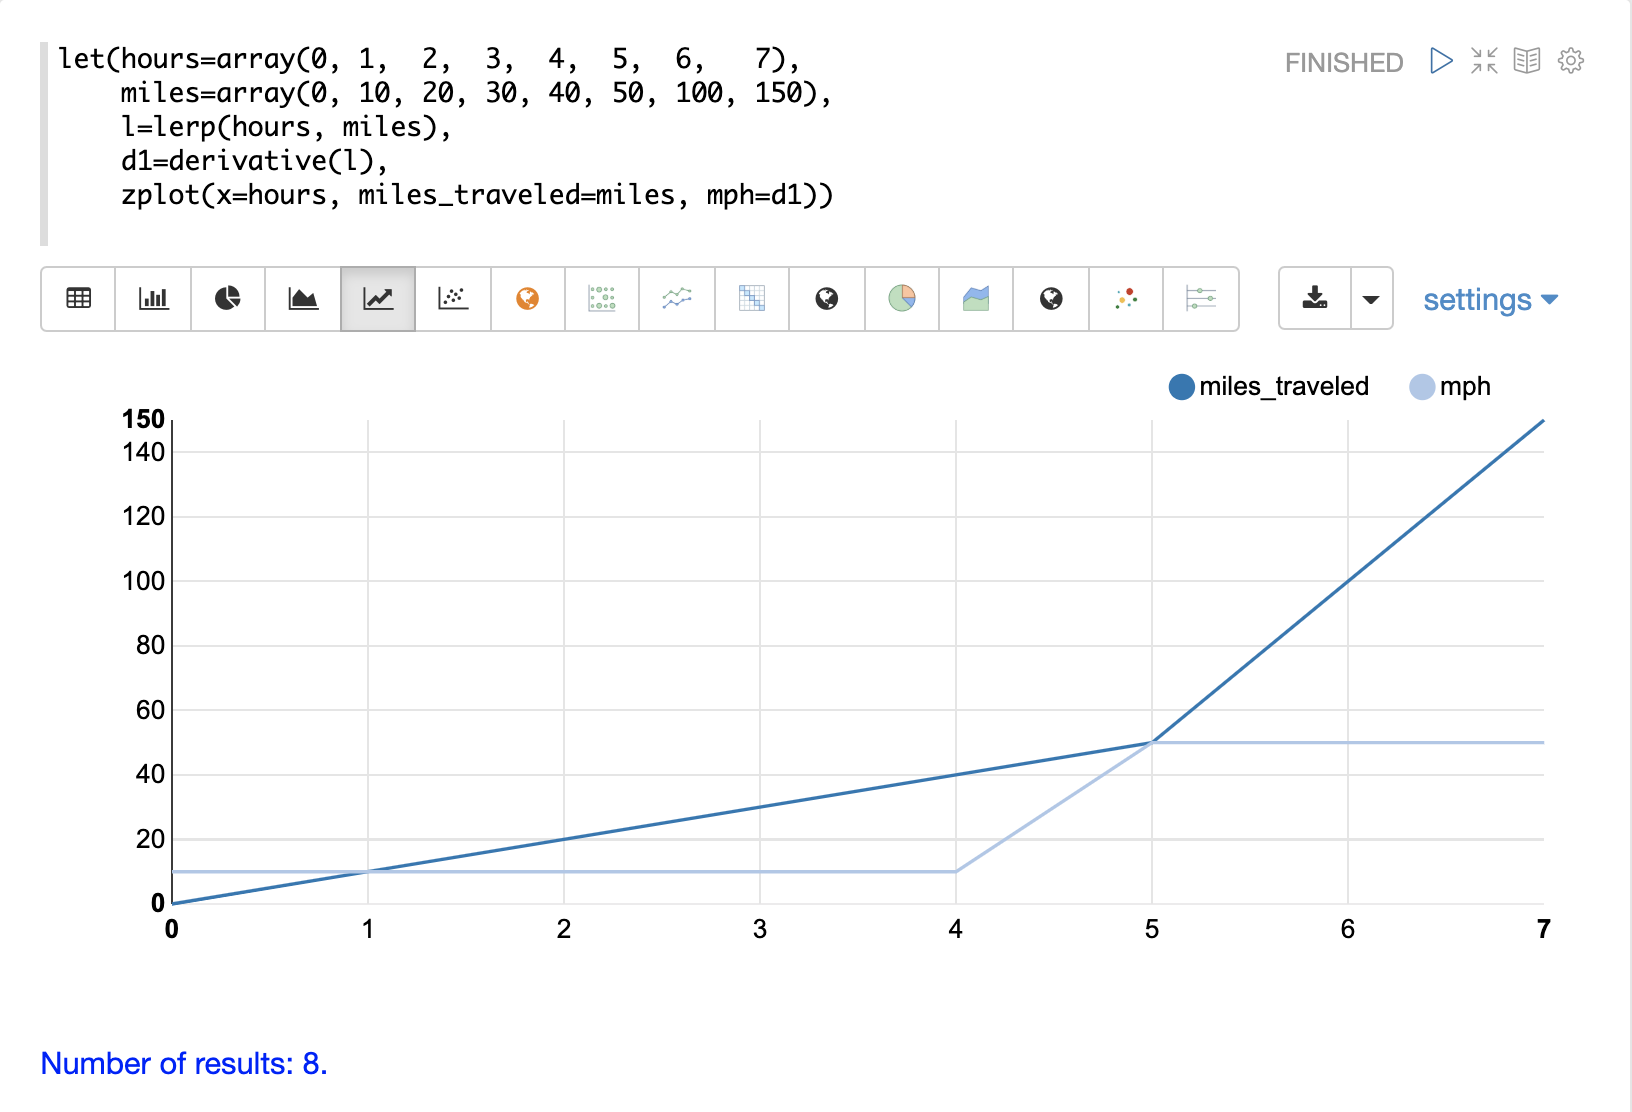This screenshot has height=1112, width=1632.
Task: Pick the scatter chart visualization
Action: coord(453,298)
